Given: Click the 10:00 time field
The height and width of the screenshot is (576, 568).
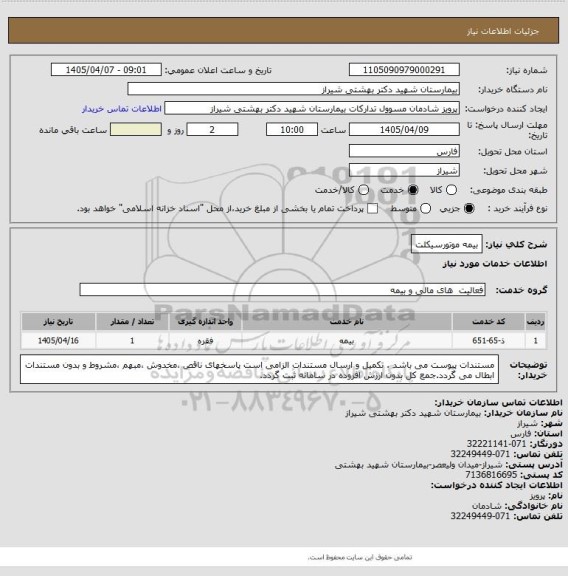Looking at the screenshot, I should 292,130.
